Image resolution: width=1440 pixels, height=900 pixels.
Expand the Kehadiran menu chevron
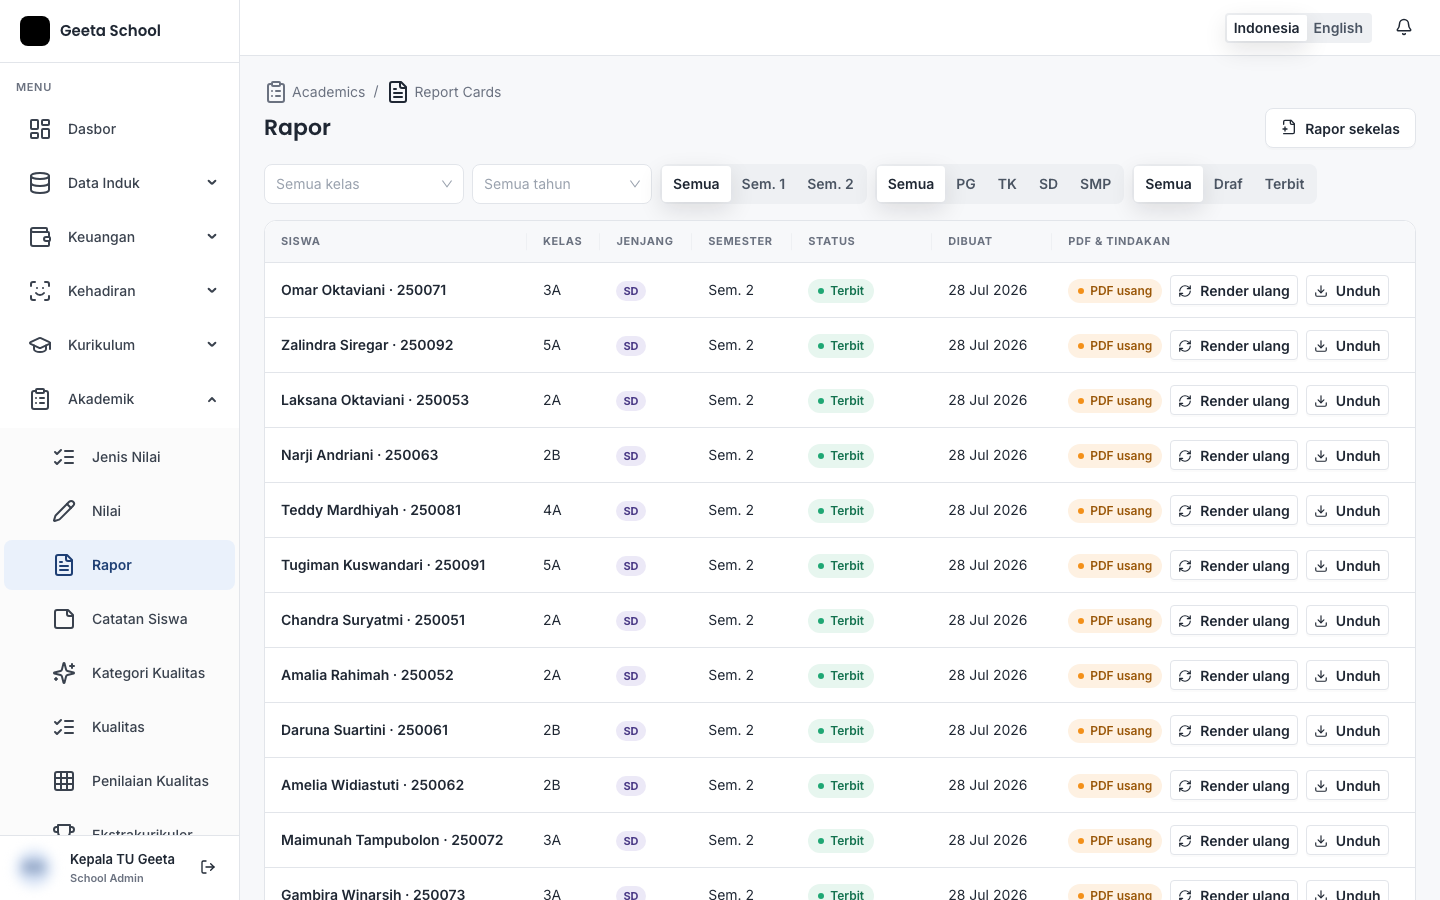pos(212,291)
